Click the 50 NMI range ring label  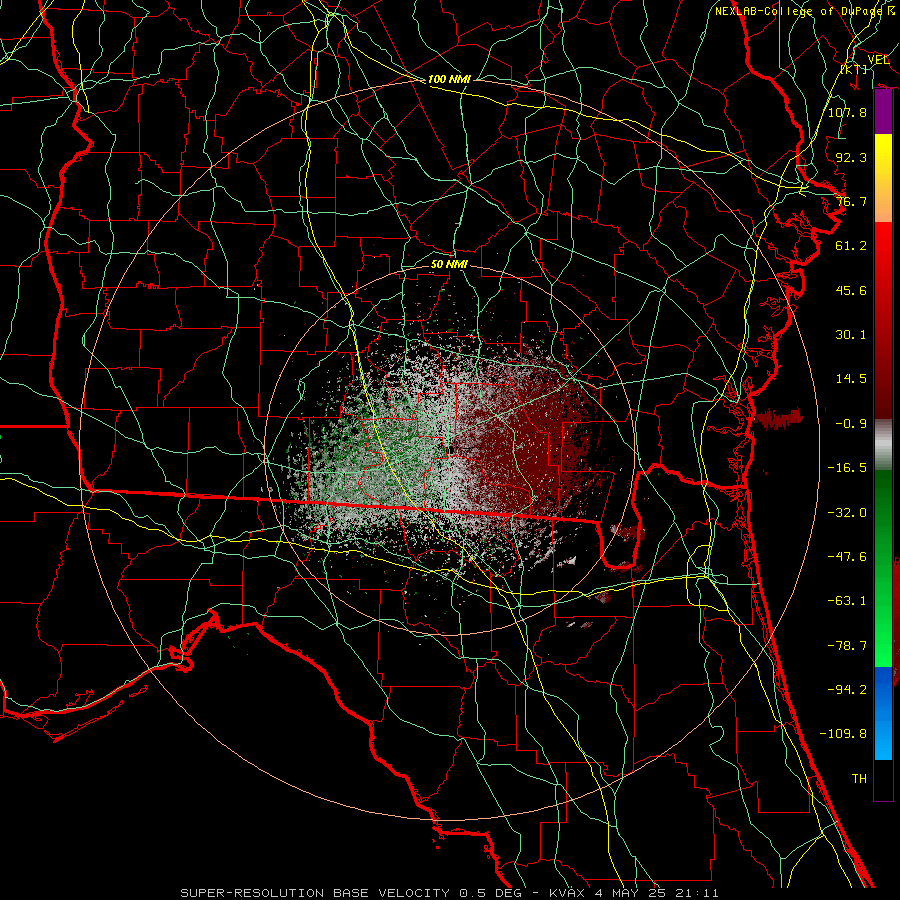449,264
